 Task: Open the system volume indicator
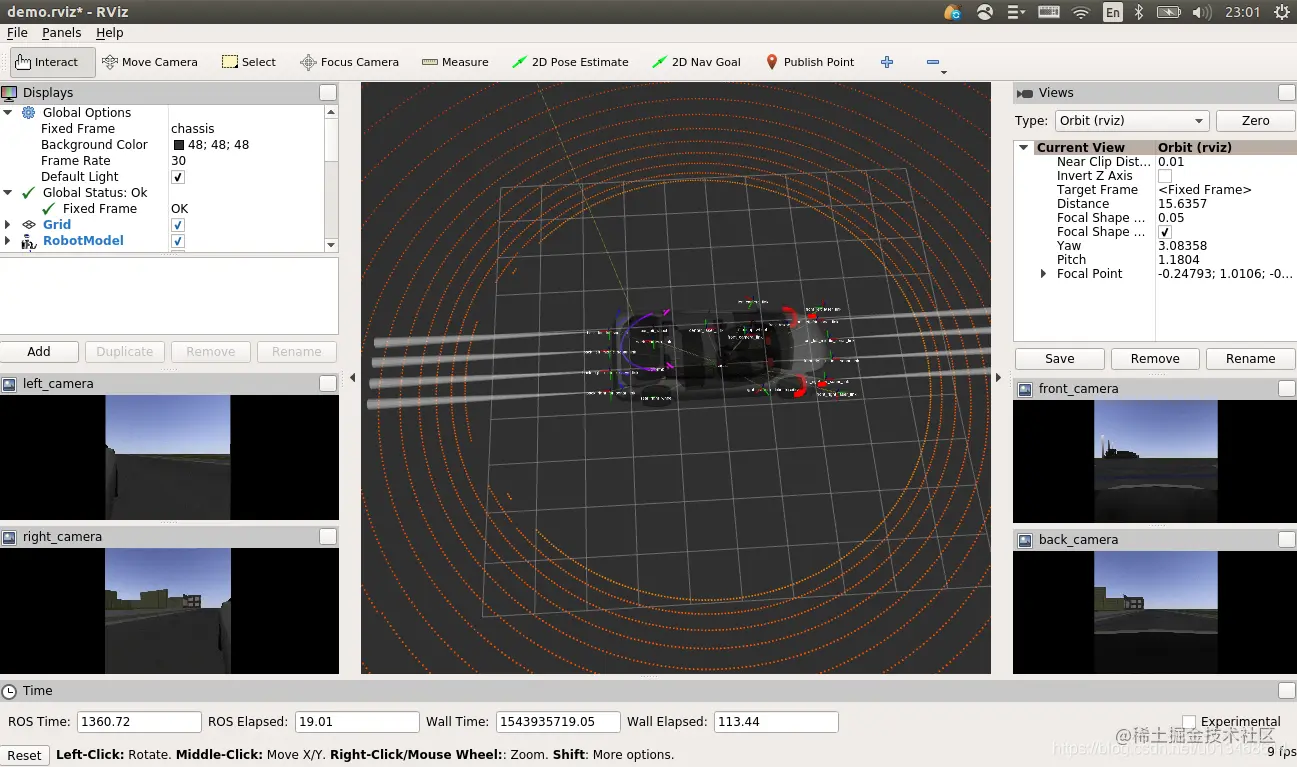pos(1200,12)
